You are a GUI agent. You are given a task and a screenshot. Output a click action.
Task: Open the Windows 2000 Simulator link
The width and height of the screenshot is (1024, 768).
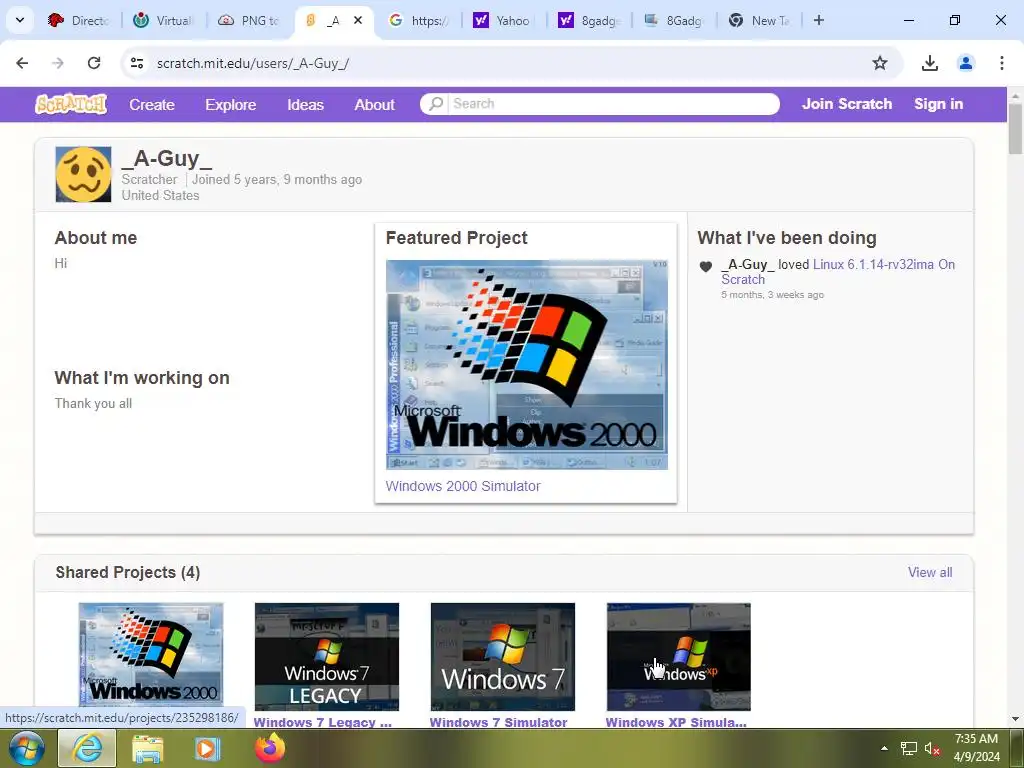click(x=462, y=486)
